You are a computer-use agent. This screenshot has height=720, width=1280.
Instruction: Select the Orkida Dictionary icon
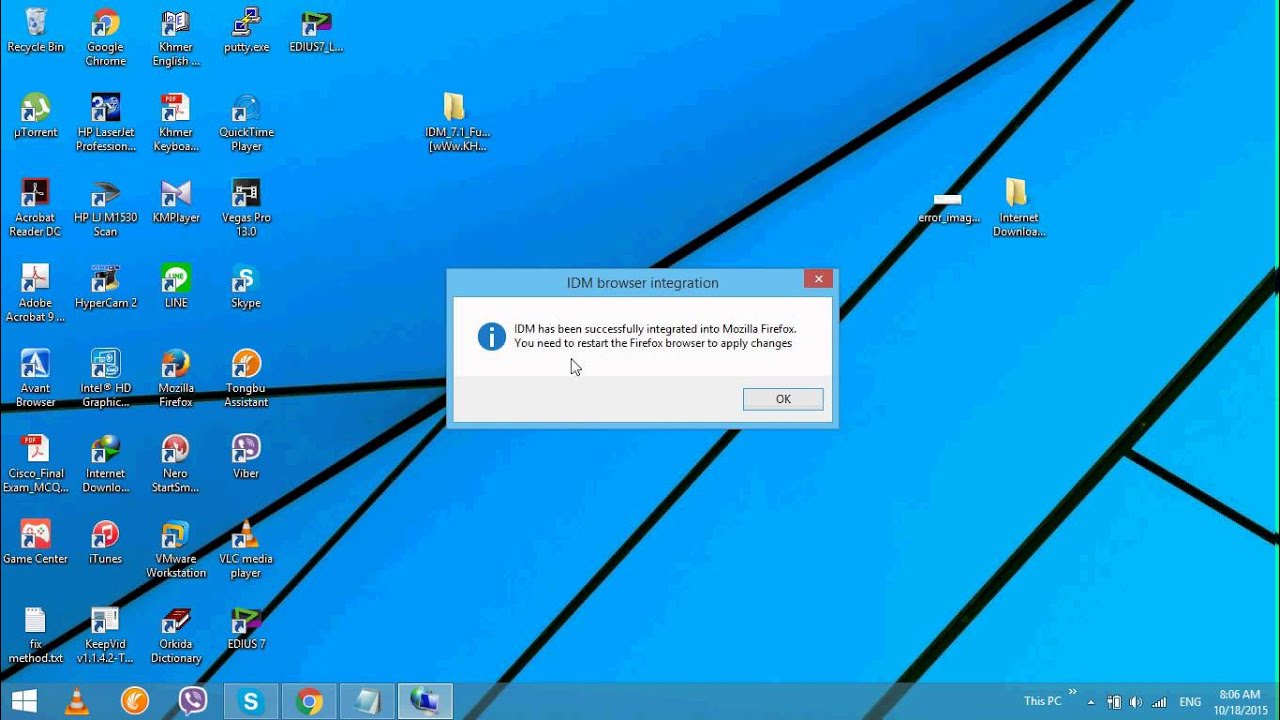(x=176, y=635)
